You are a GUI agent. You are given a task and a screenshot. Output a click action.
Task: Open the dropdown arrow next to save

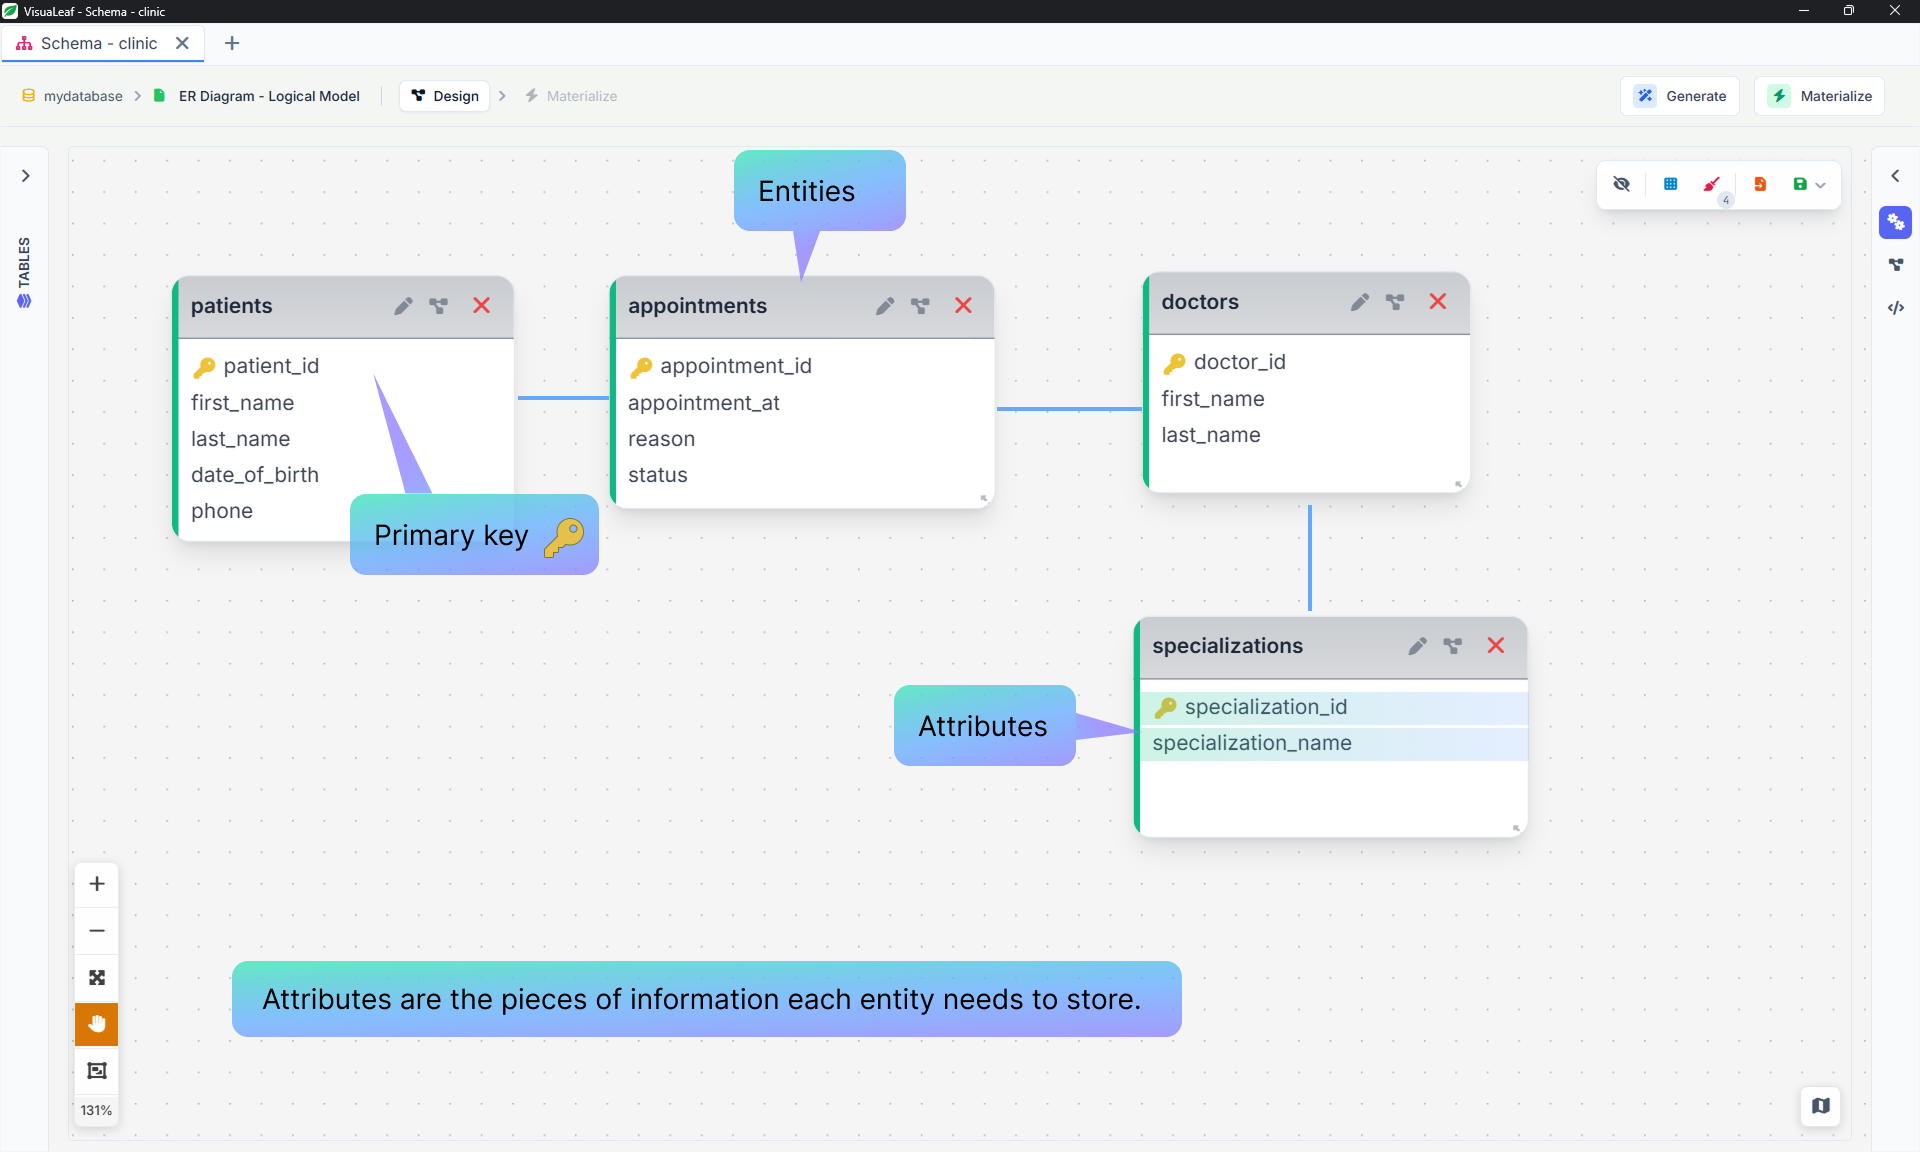click(x=1821, y=185)
